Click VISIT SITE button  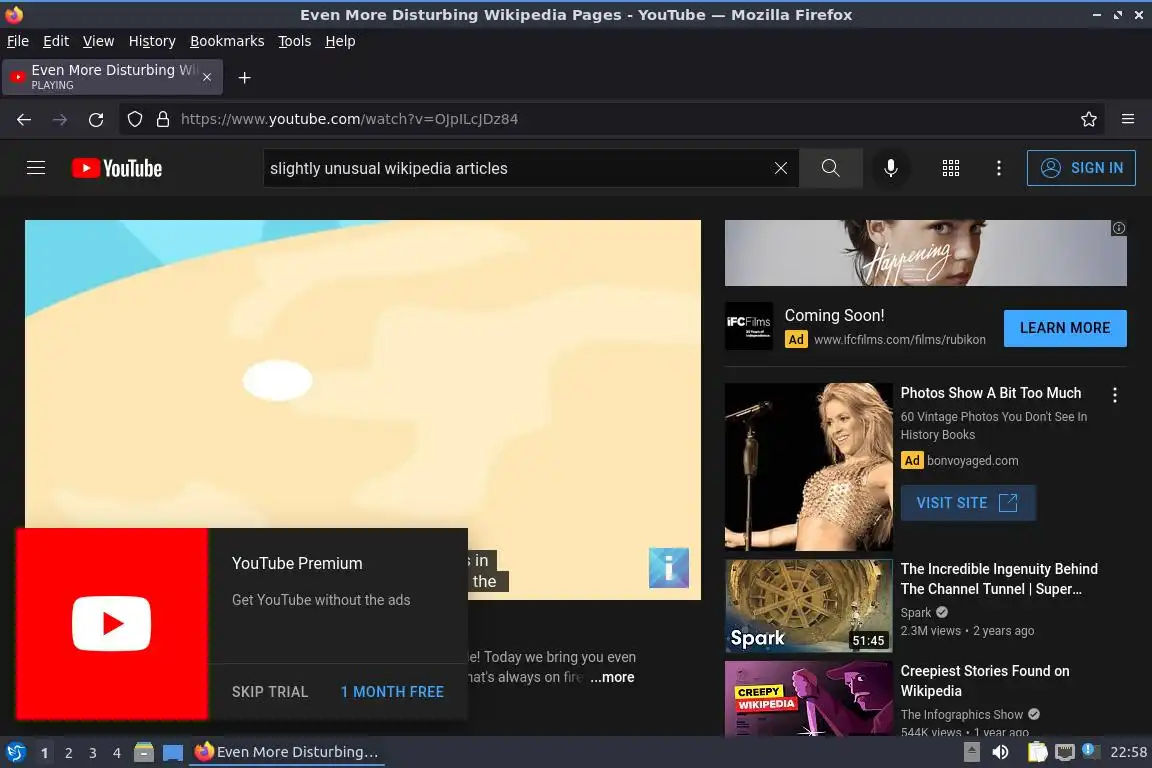coord(968,503)
